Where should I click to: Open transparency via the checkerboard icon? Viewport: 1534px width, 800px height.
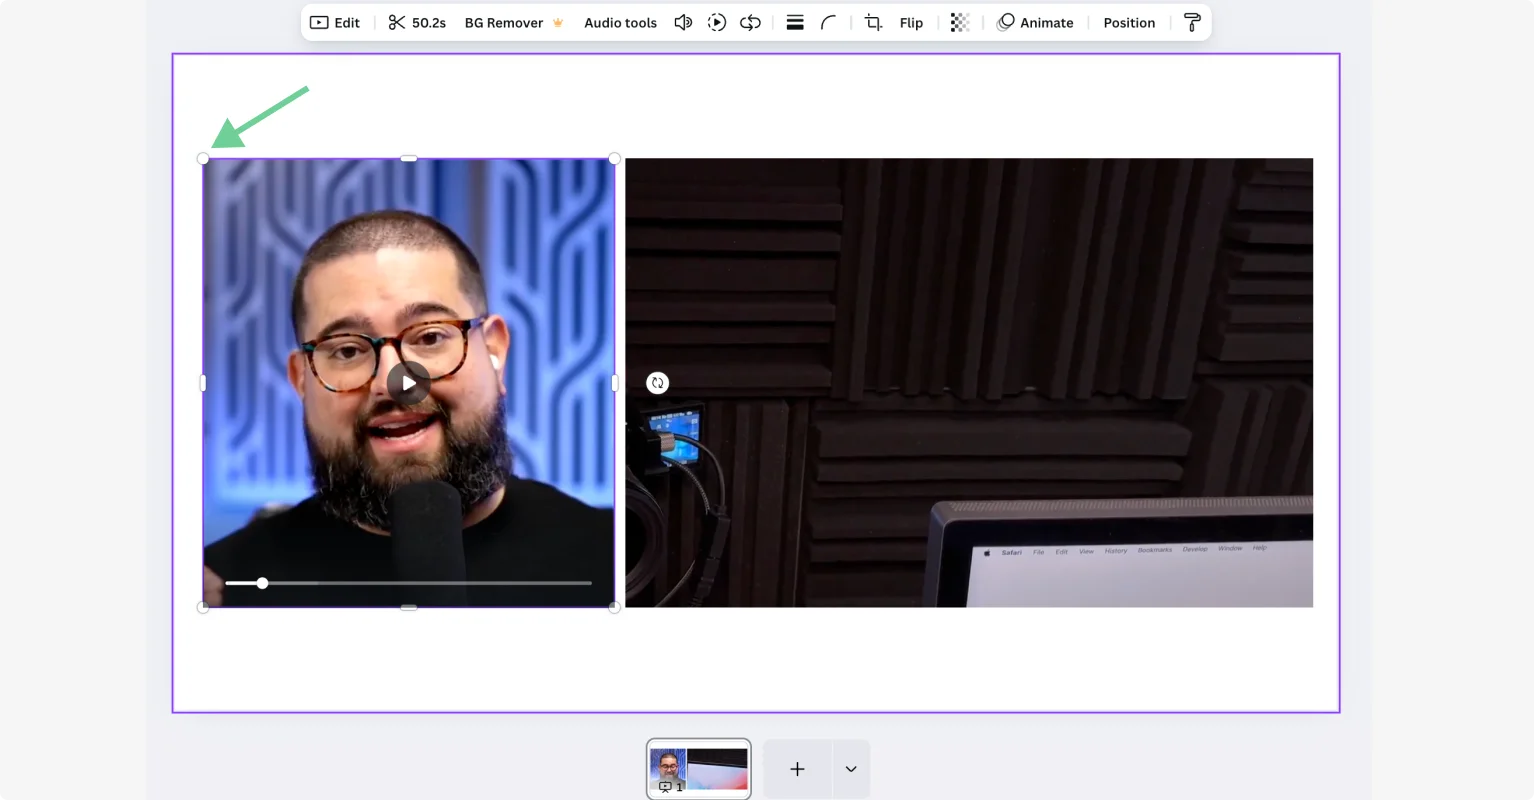(x=959, y=22)
